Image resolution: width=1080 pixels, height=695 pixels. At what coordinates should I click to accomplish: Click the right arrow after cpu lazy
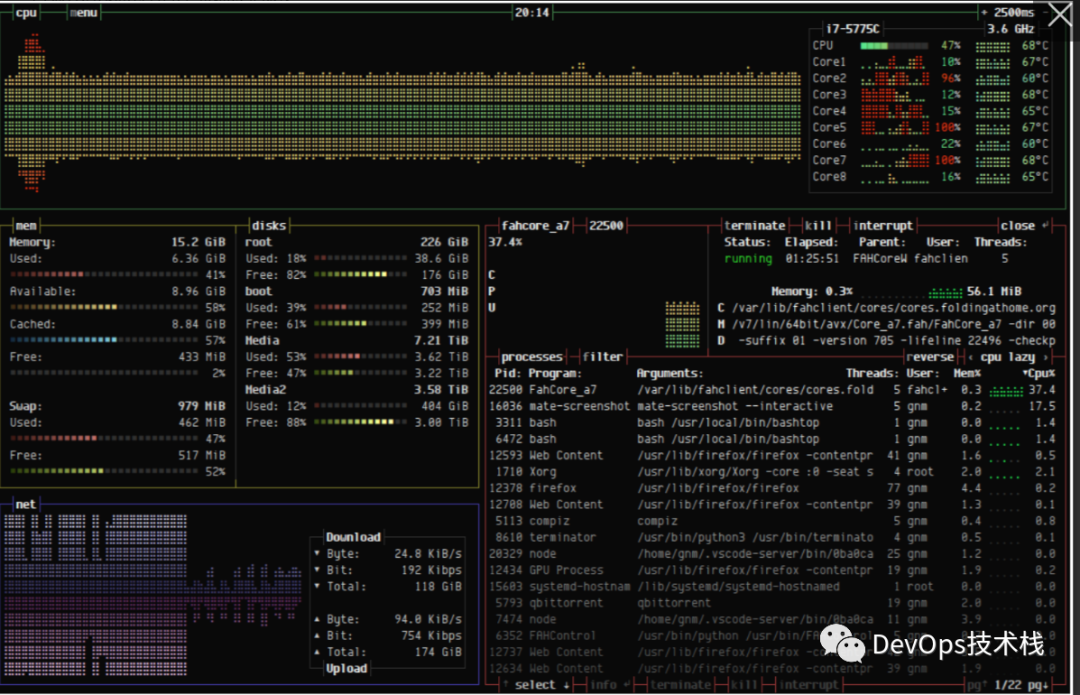(1045, 357)
